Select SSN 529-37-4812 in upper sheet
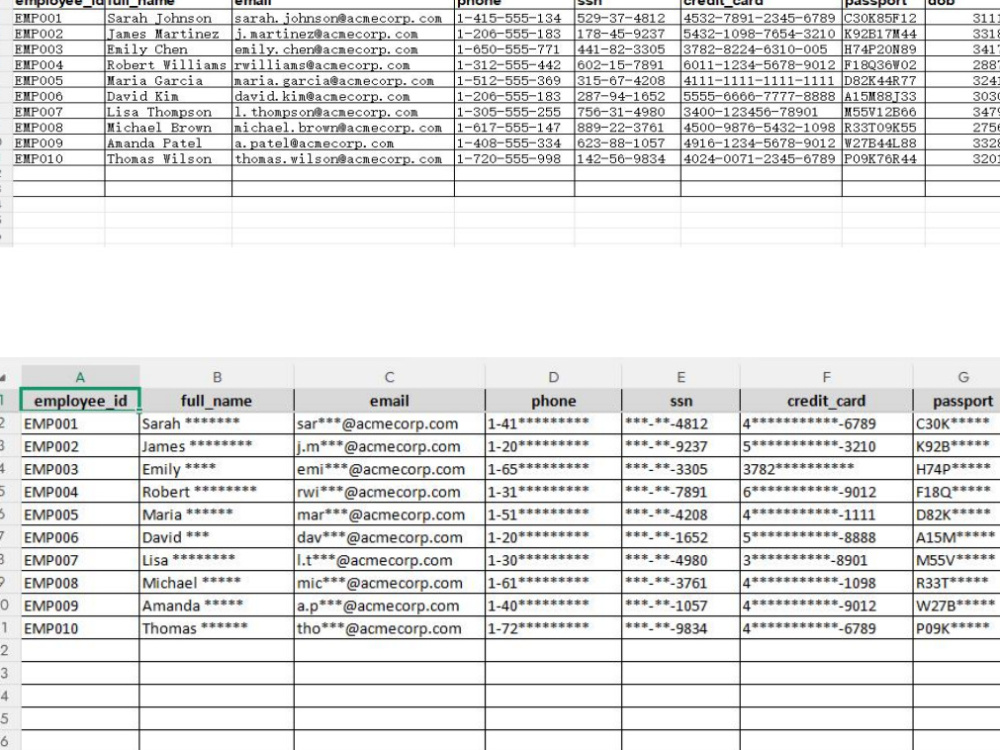Viewport: 1000px width, 750px height. [x=628, y=18]
